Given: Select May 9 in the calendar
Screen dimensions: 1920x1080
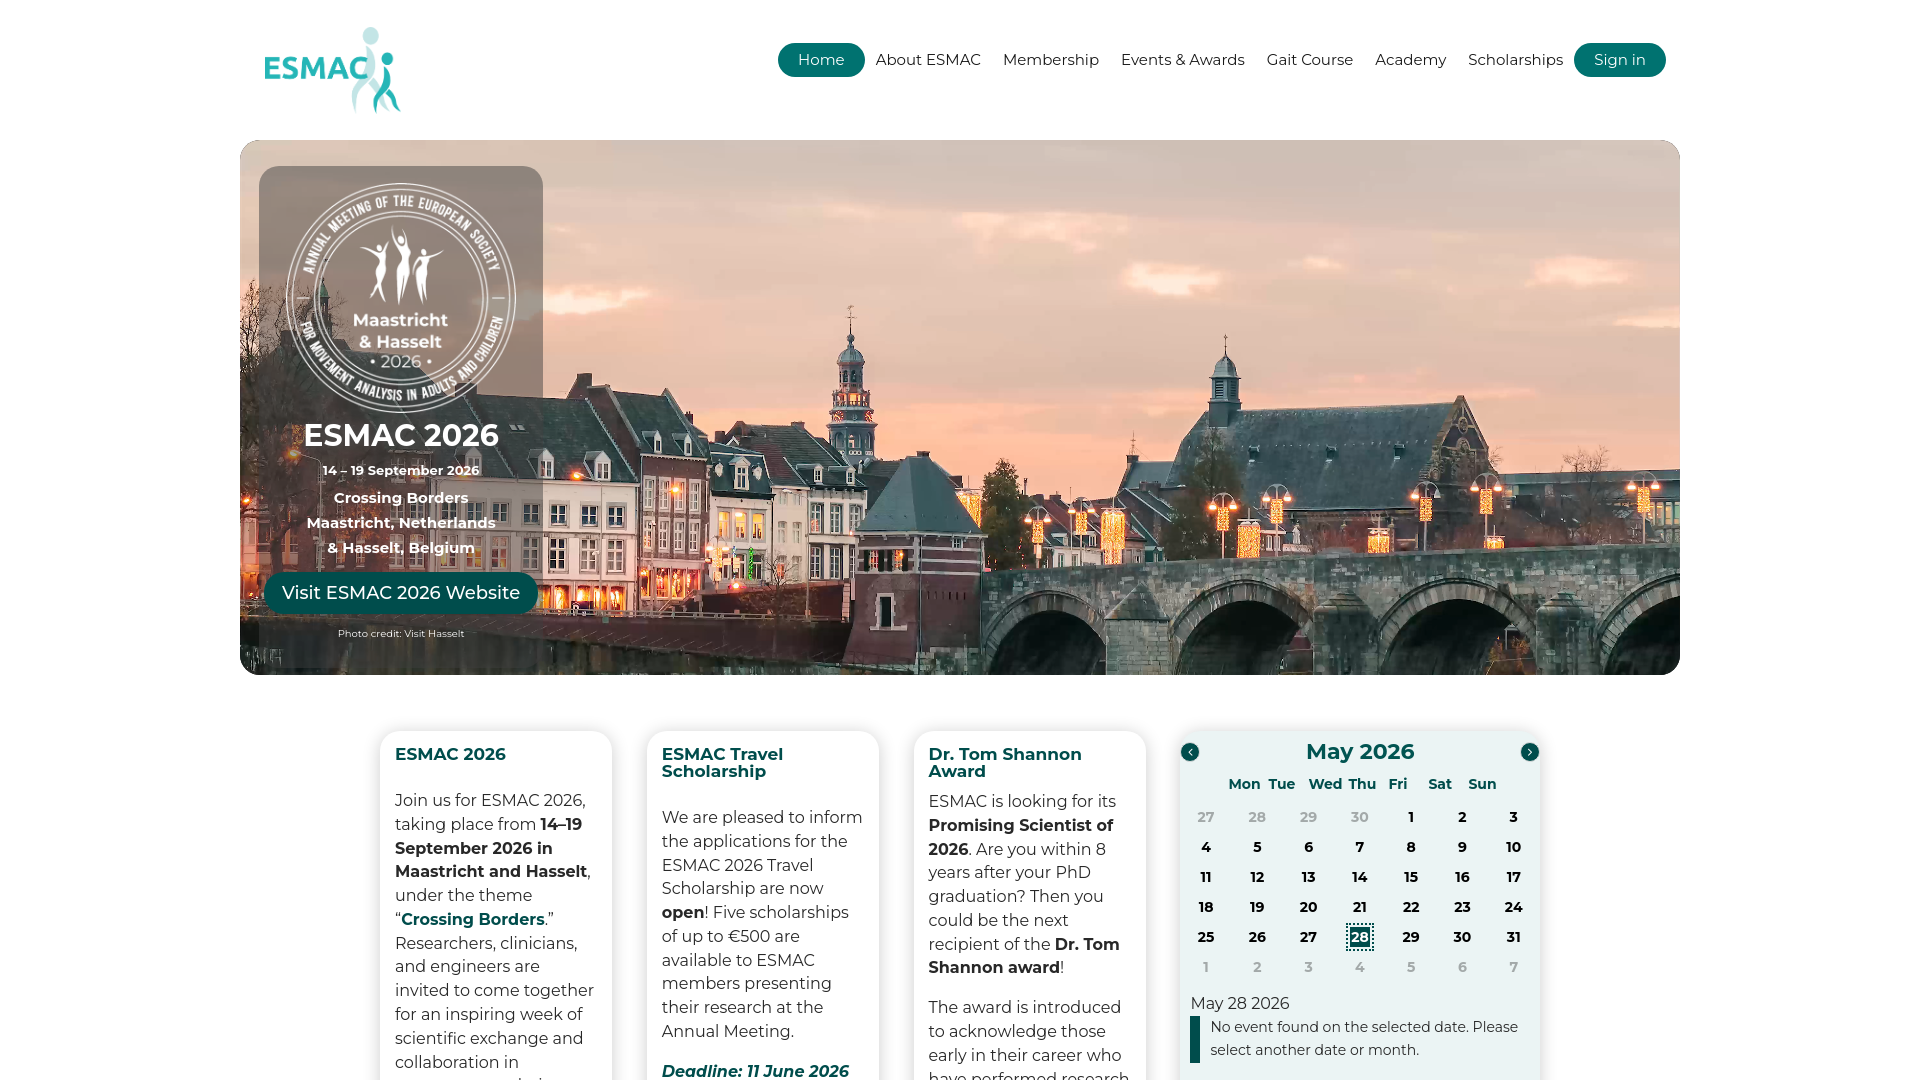Looking at the screenshot, I should click(x=1462, y=847).
